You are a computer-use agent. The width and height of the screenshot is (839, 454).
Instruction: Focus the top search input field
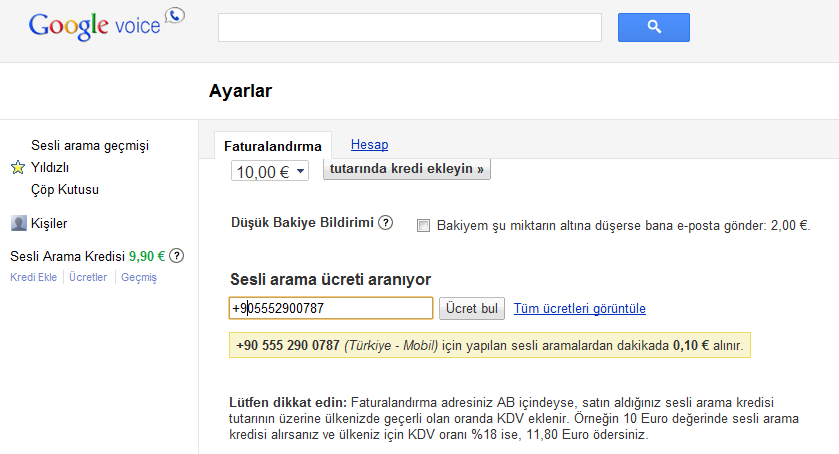[x=410, y=27]
